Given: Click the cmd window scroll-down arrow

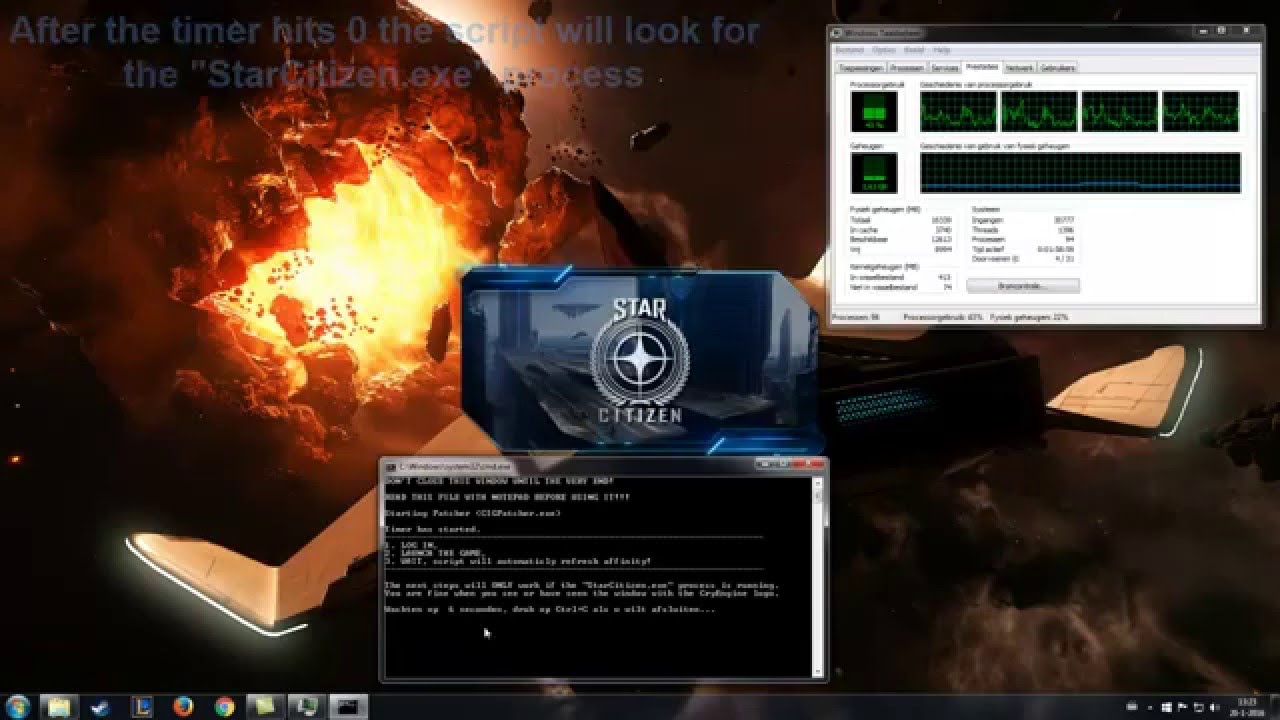Looking at the screenshot, I should [x=819, y=671].
